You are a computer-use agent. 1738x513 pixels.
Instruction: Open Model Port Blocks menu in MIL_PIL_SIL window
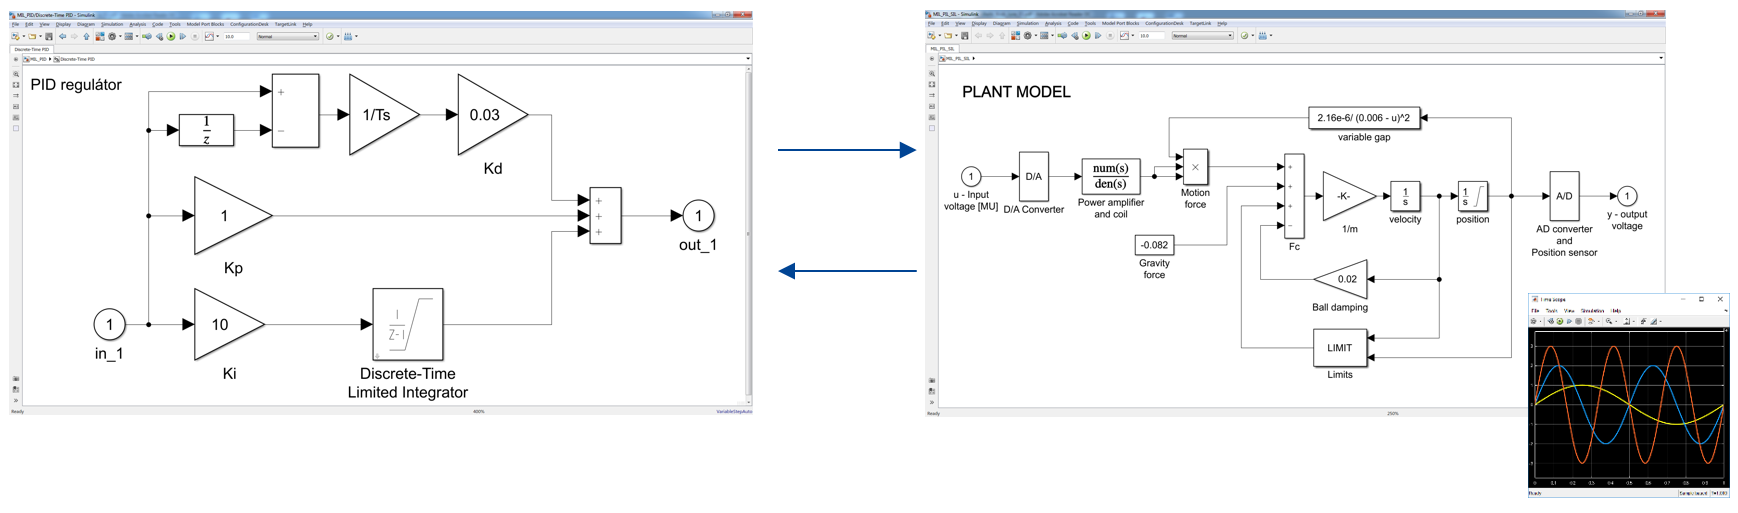1120,23
